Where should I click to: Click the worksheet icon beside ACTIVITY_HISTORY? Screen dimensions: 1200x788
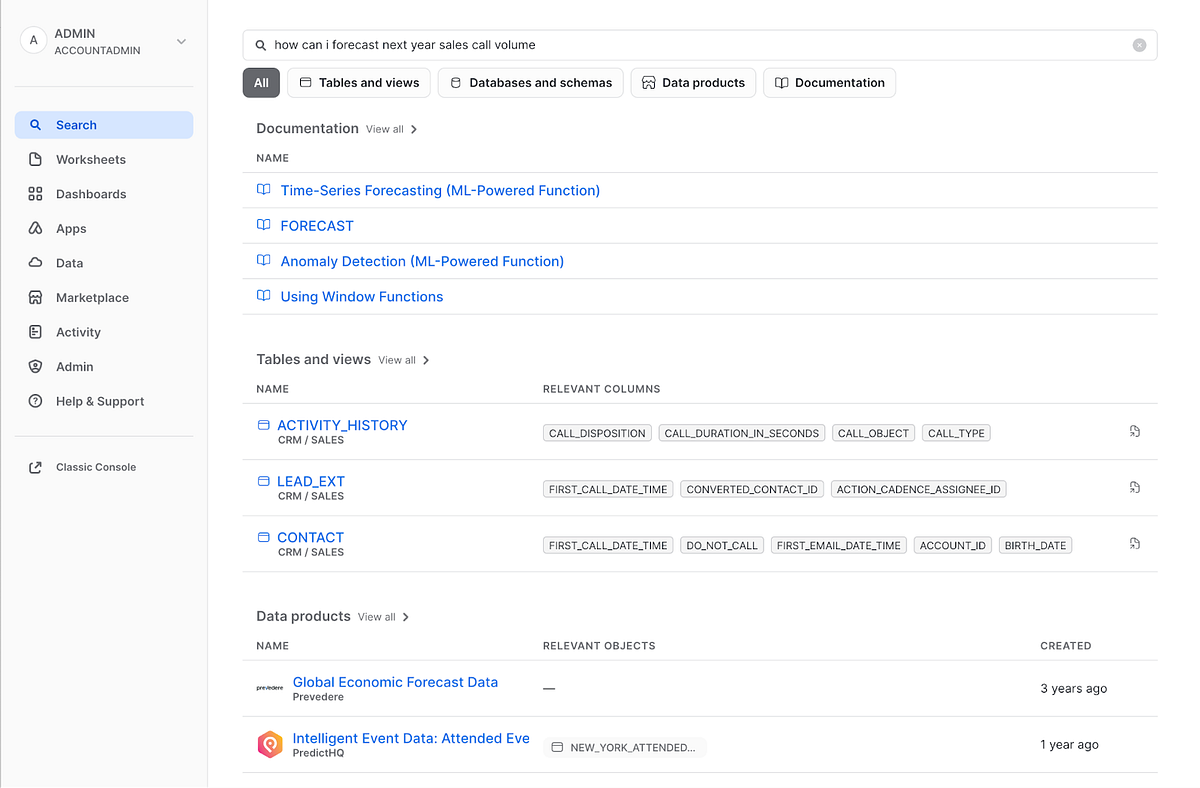tap(1134, 431)
